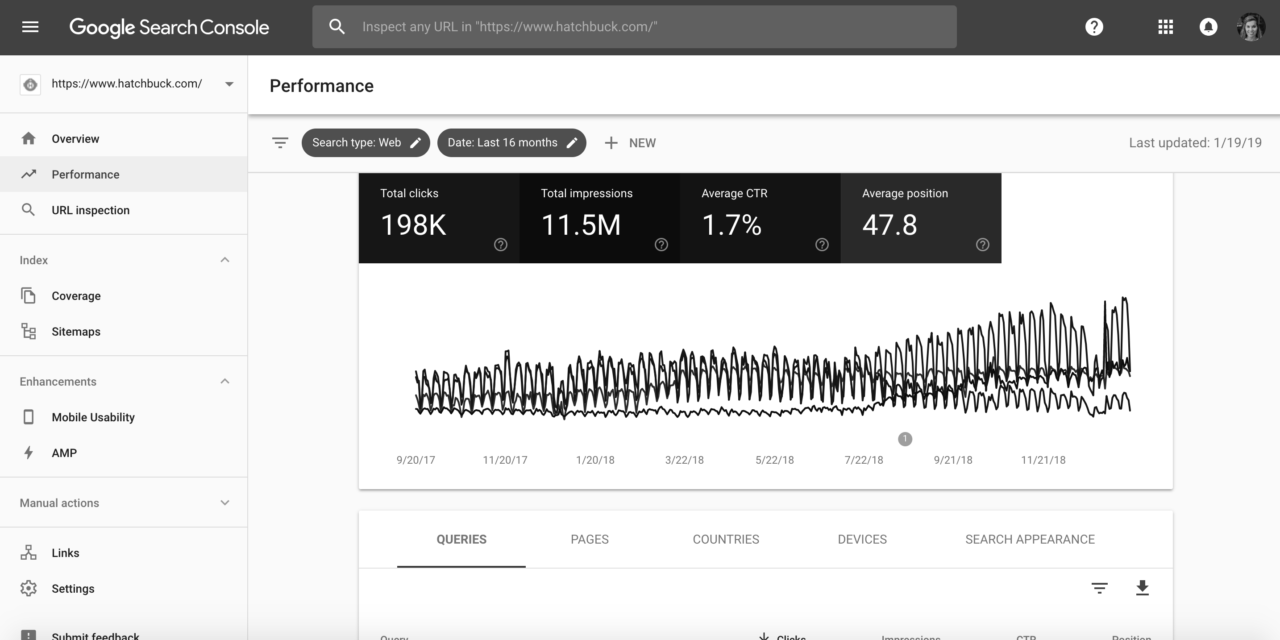Screen dimensions: 1280x640
Task: Click the Links network icon
Action: tap(28, 553)
